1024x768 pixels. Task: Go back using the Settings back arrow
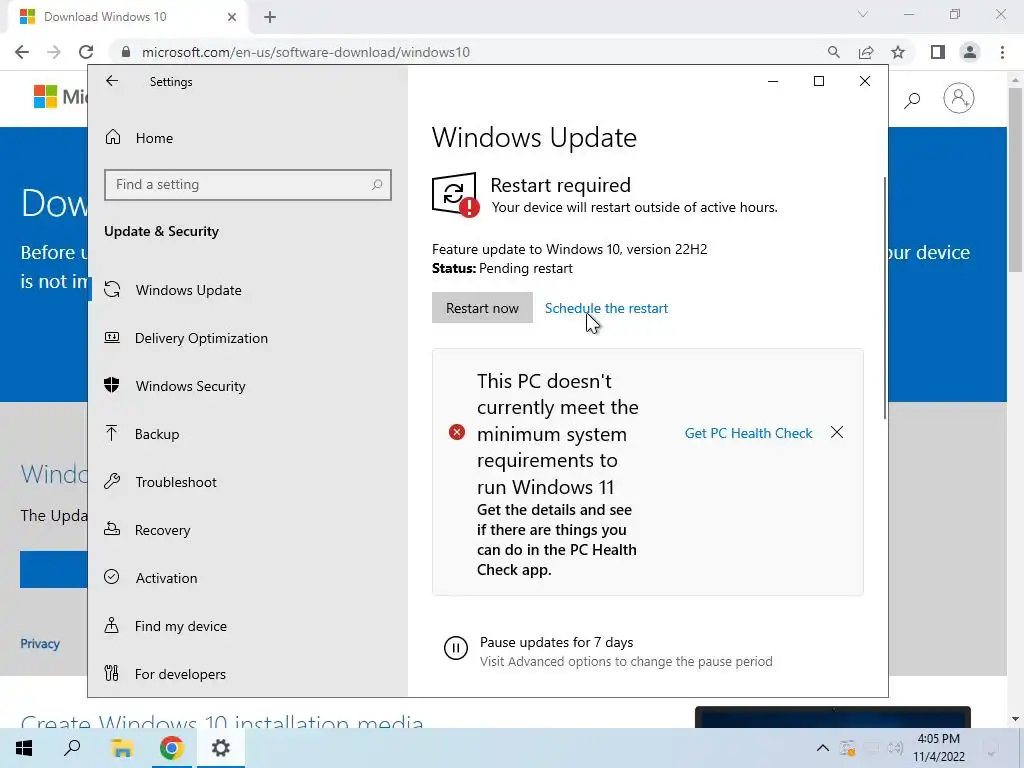112,81
